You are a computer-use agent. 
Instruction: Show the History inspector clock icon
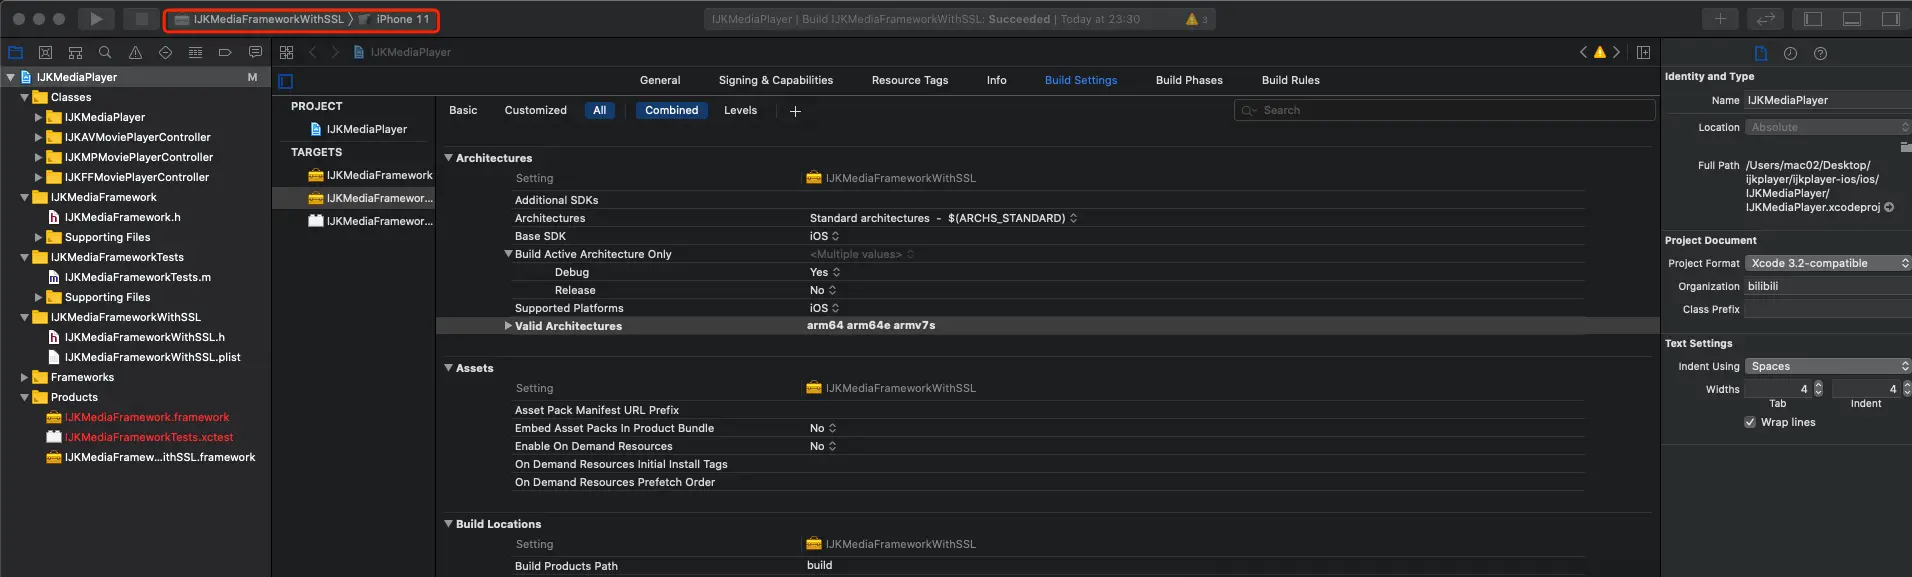point(1790,53)
